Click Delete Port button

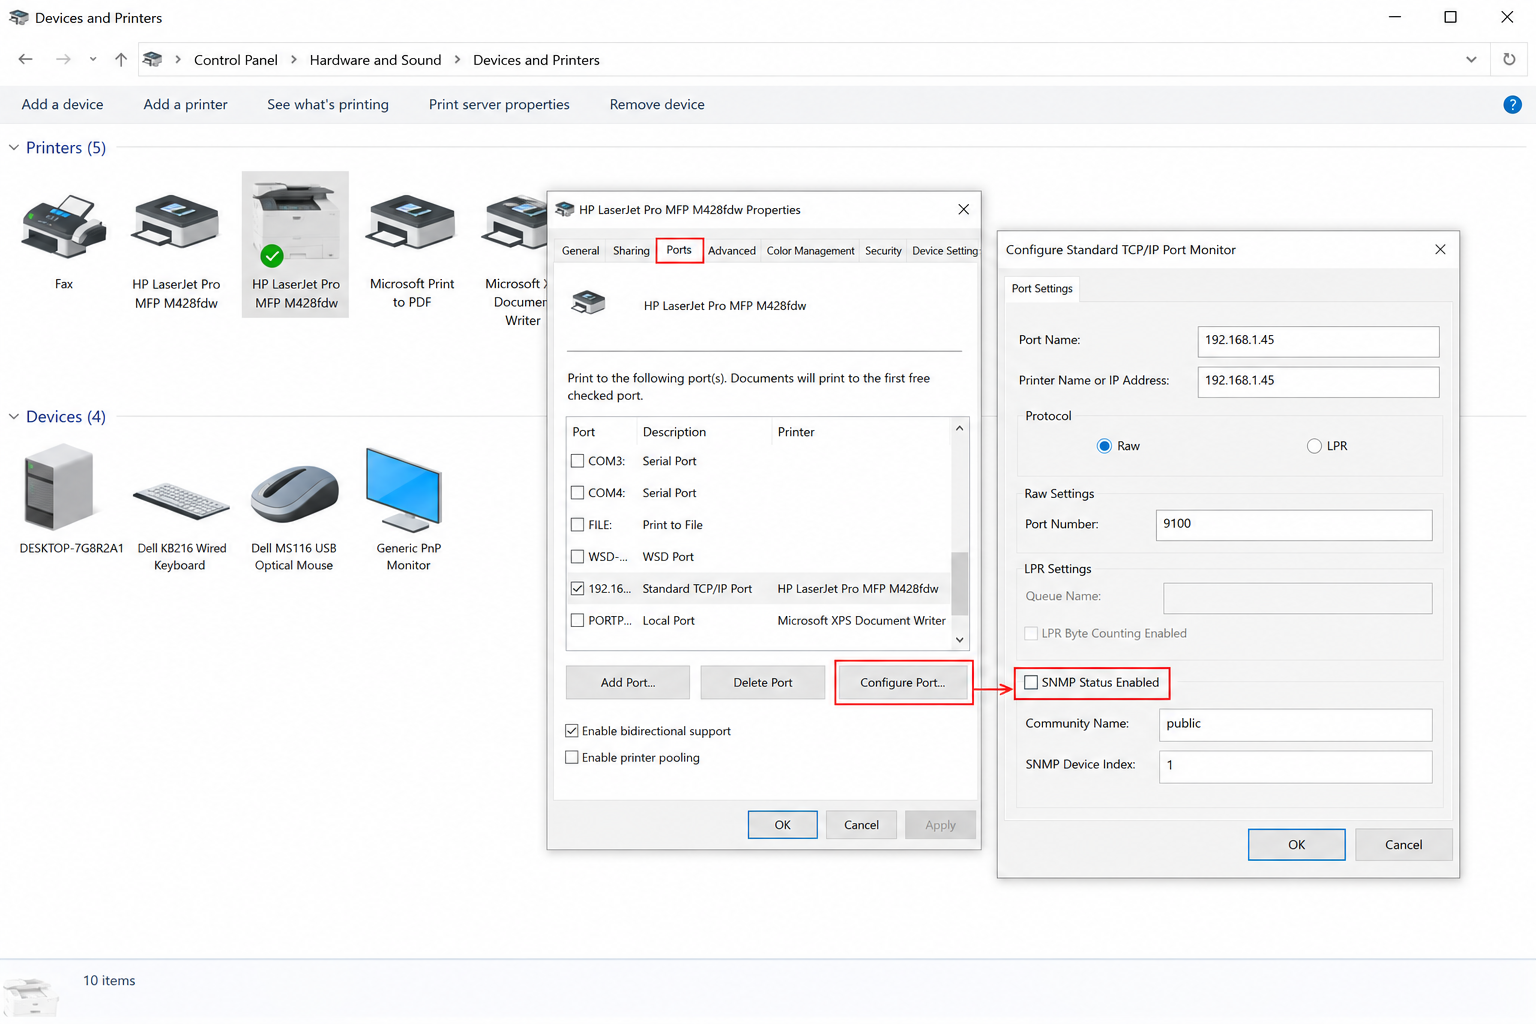[763, 683]
